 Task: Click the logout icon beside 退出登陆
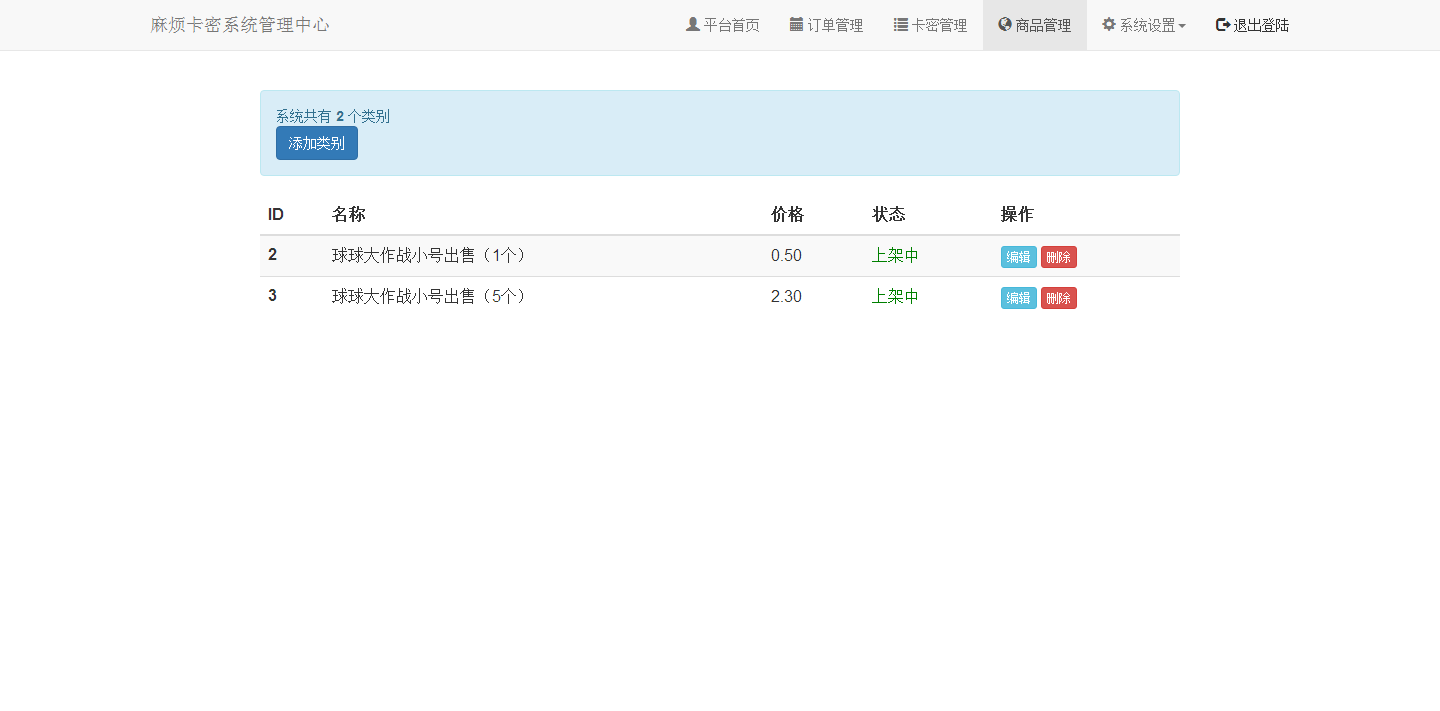click(1223, 24)
